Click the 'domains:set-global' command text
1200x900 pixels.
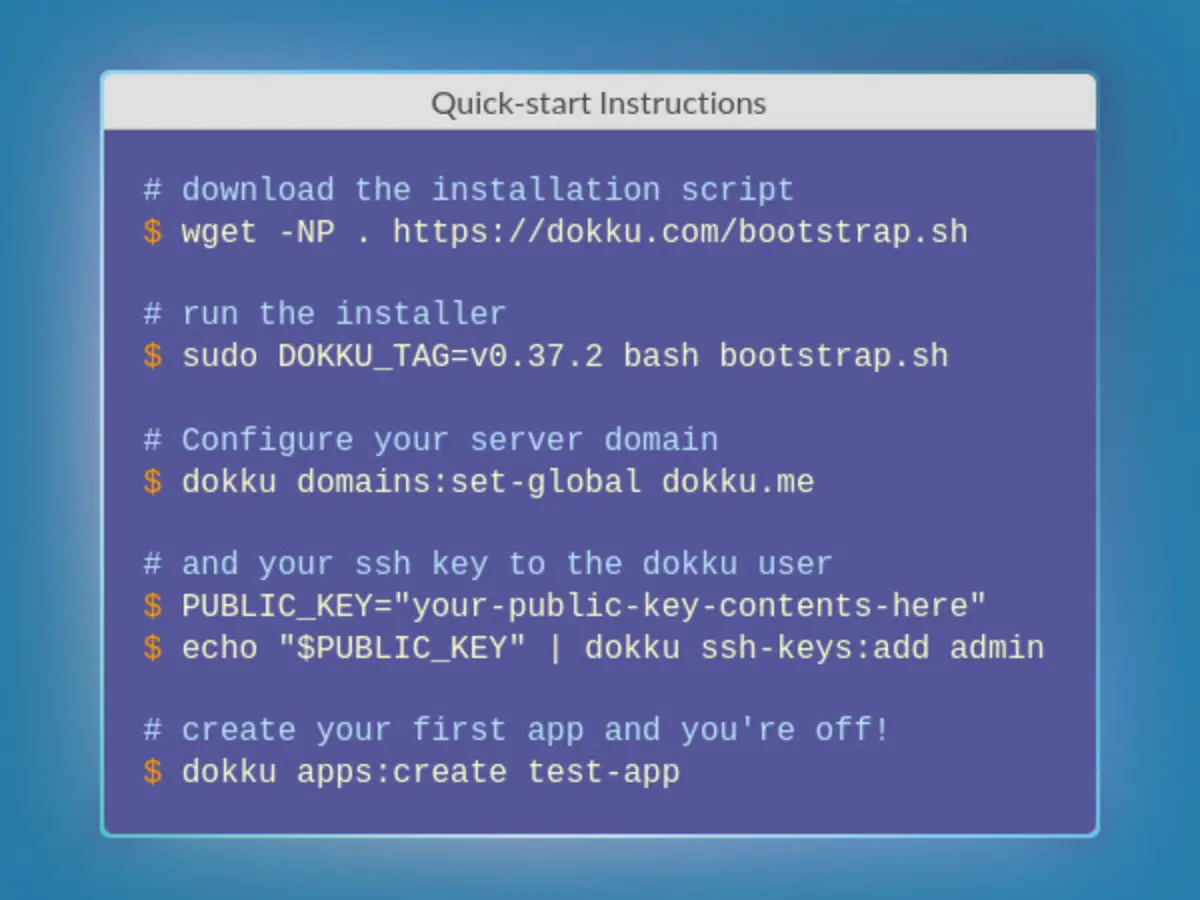click(x=470, y=481)
